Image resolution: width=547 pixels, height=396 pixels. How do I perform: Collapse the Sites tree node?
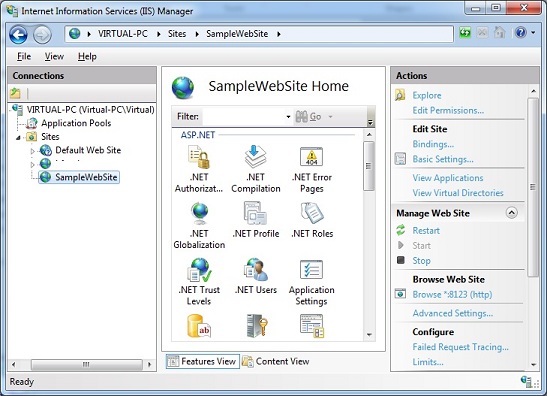pos(18,137)
